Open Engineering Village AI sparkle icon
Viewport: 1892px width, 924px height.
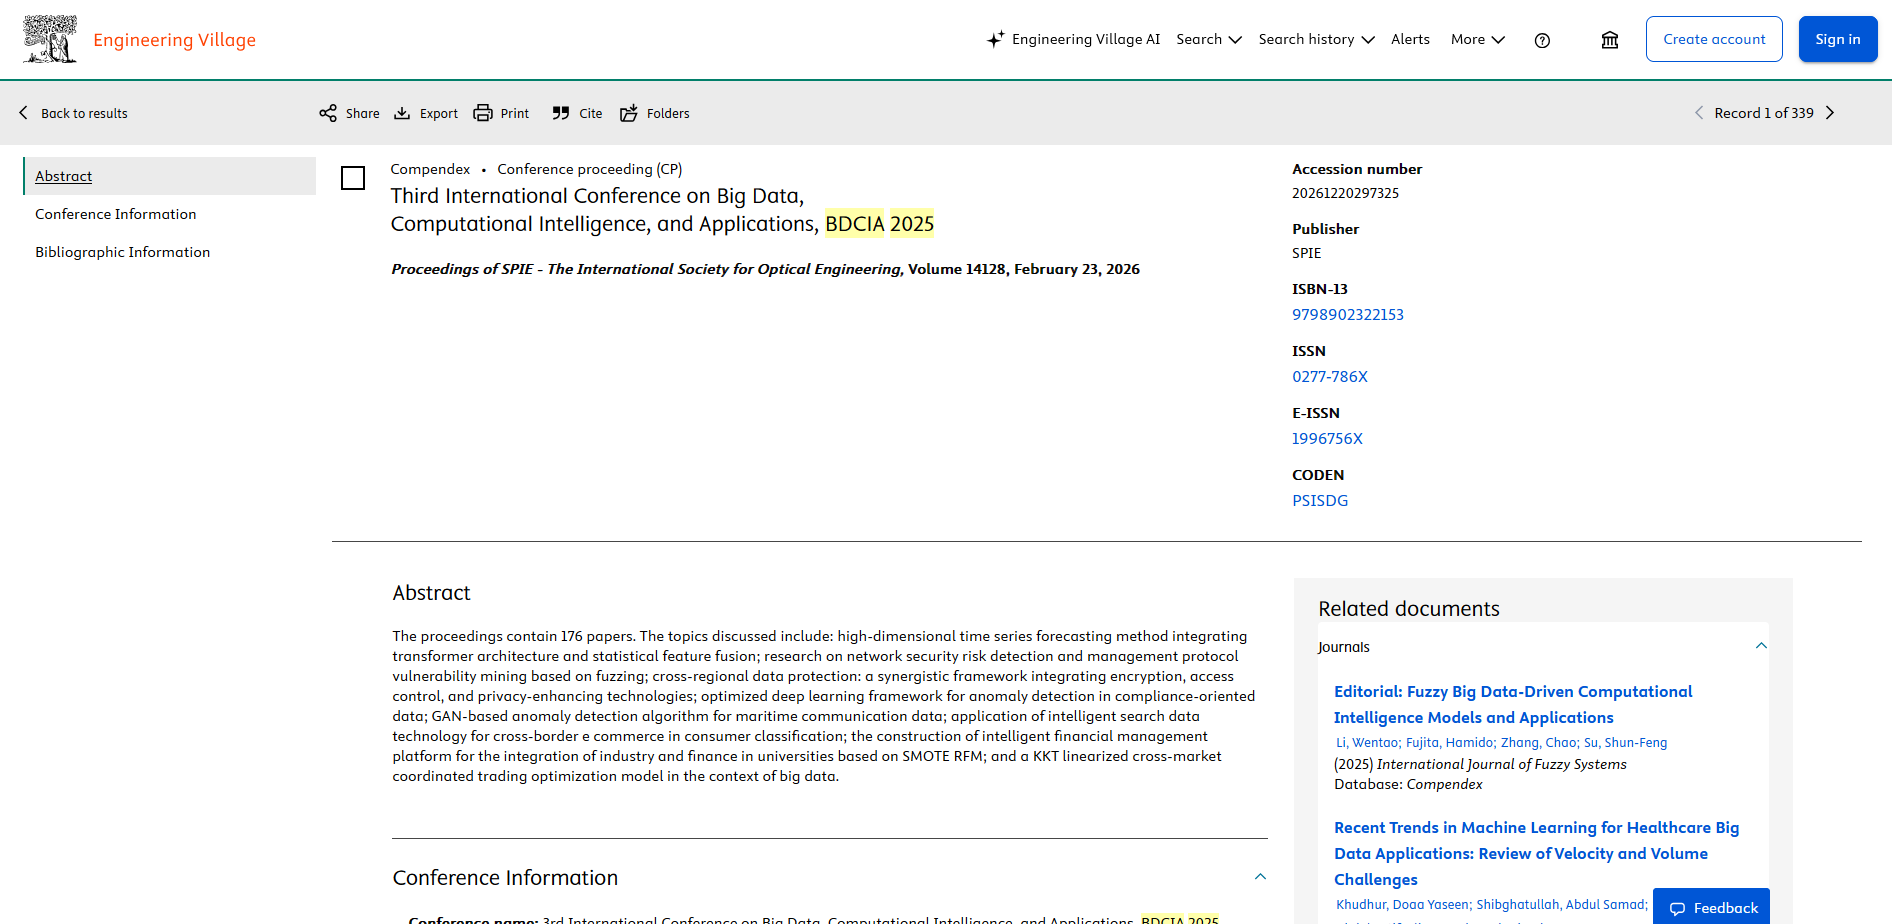click(x=995, y=40)
